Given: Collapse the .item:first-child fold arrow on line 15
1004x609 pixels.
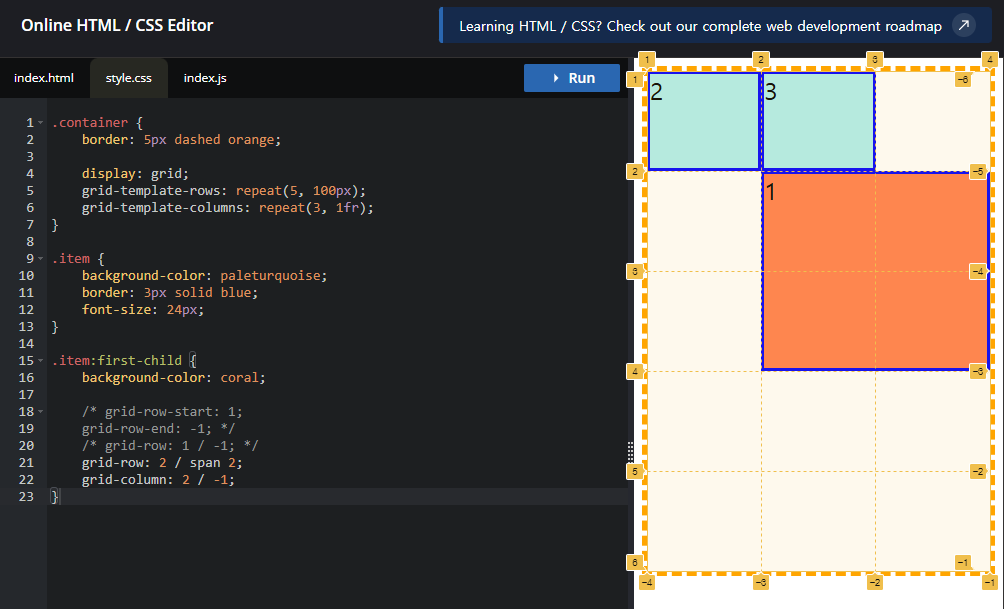Looking at the screenshot, I should click(x=40, y=361).
